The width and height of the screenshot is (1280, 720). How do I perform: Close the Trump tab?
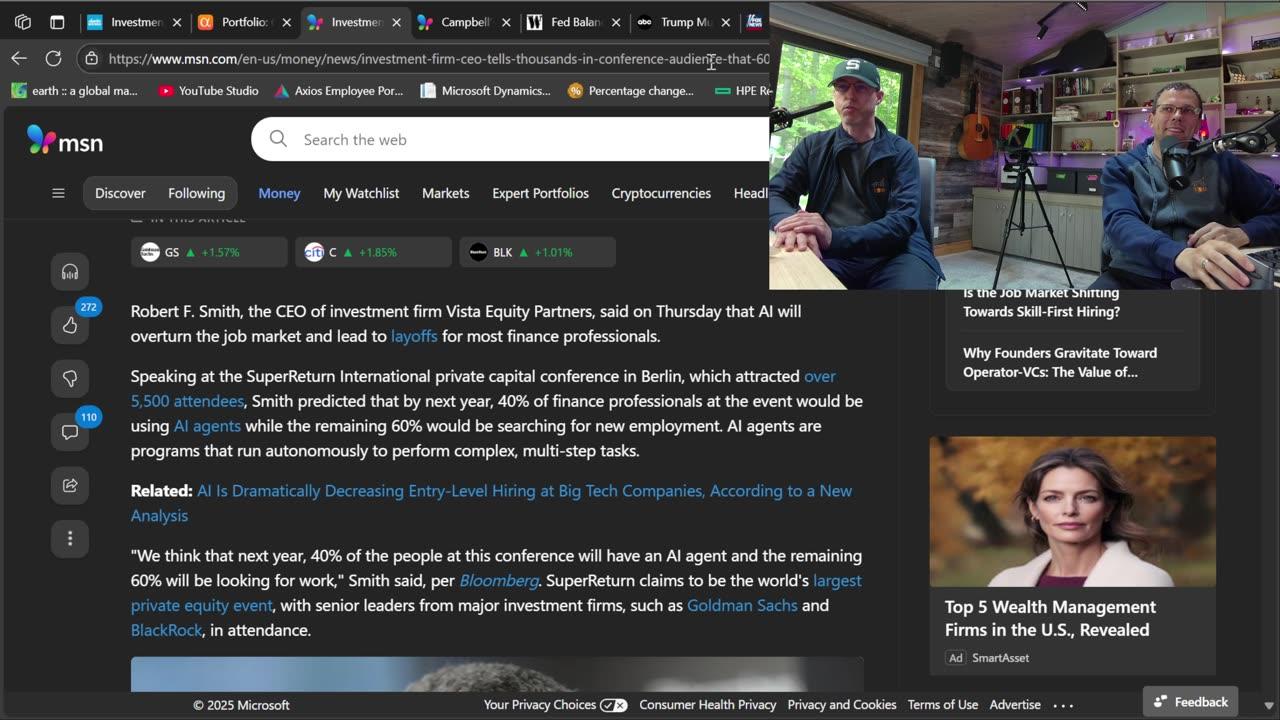726,22
